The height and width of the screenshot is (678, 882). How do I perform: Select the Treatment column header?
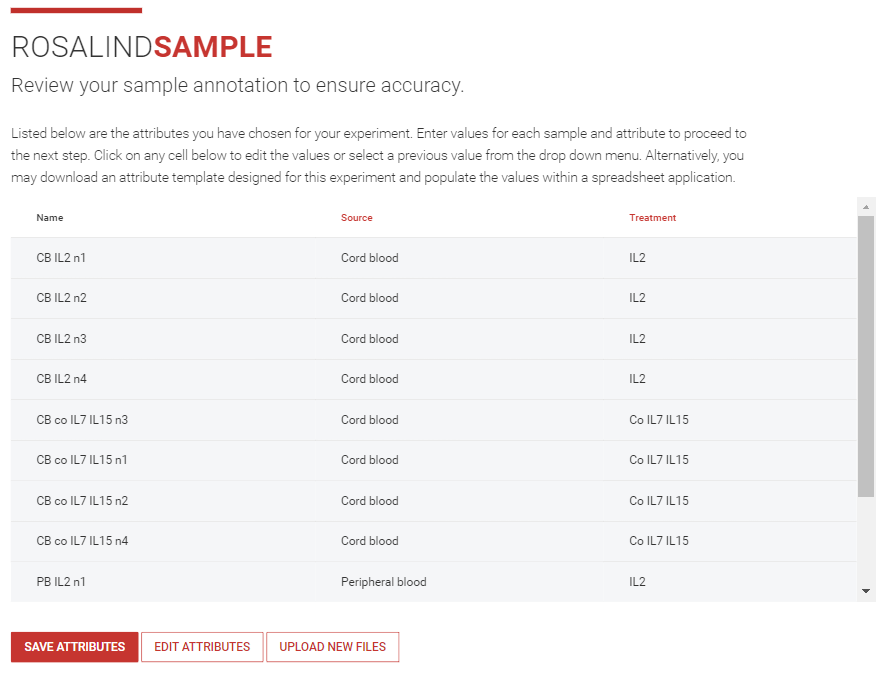coord(652,218)
